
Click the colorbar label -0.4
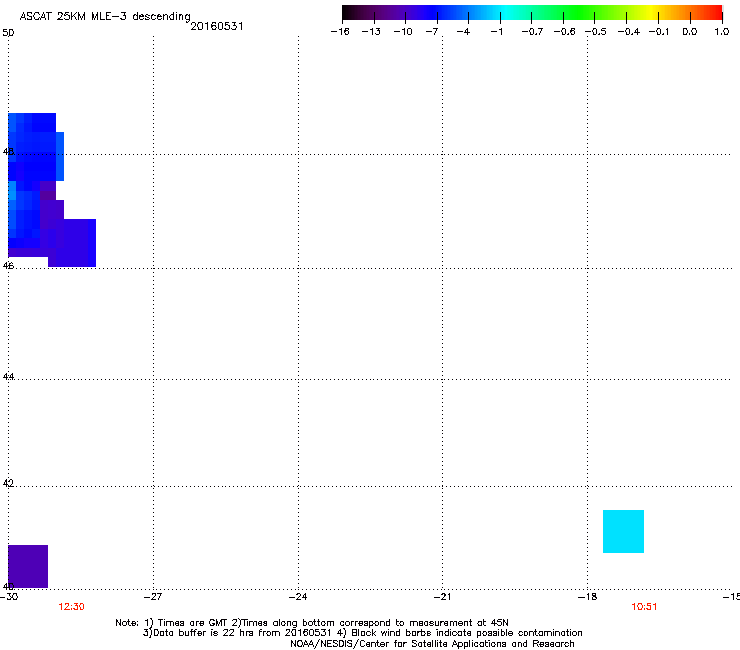[x=629, y=32]
